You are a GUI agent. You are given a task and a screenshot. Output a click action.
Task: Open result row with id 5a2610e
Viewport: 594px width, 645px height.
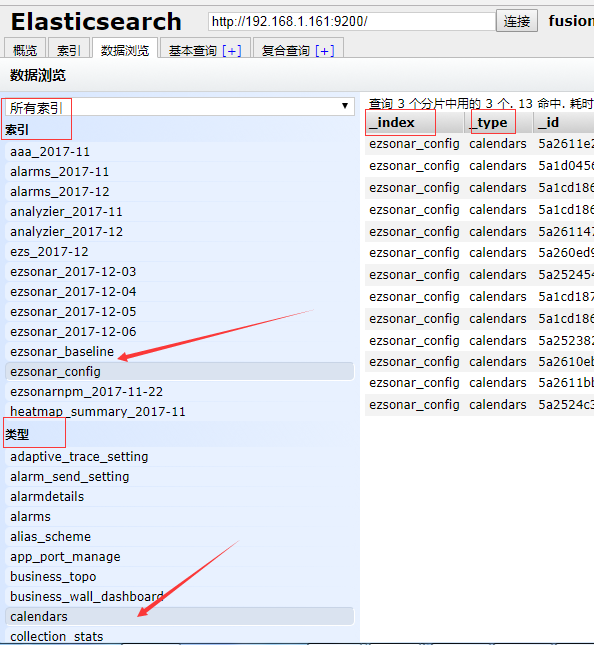pos(479,362)
